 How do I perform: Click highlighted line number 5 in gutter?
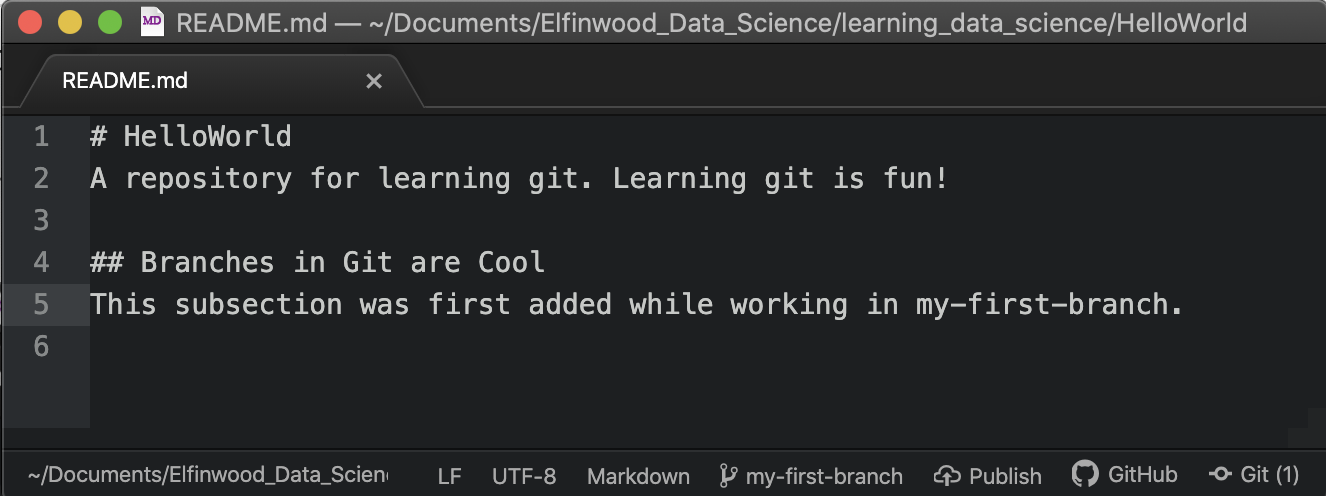pos(41,304)
